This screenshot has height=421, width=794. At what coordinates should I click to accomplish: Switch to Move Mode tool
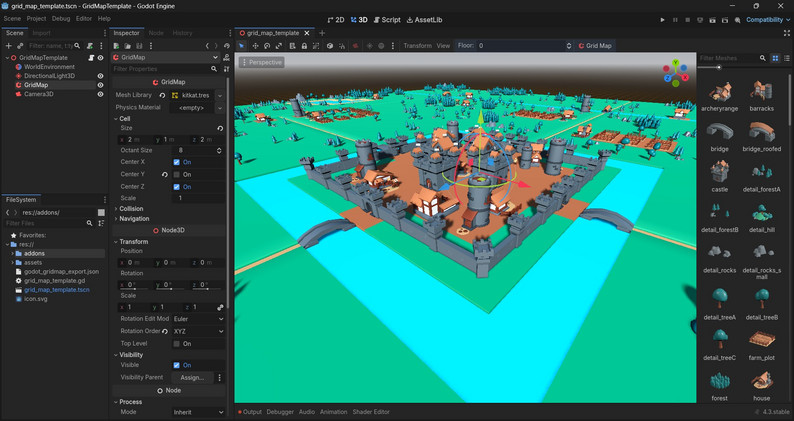tap(255, 46)
